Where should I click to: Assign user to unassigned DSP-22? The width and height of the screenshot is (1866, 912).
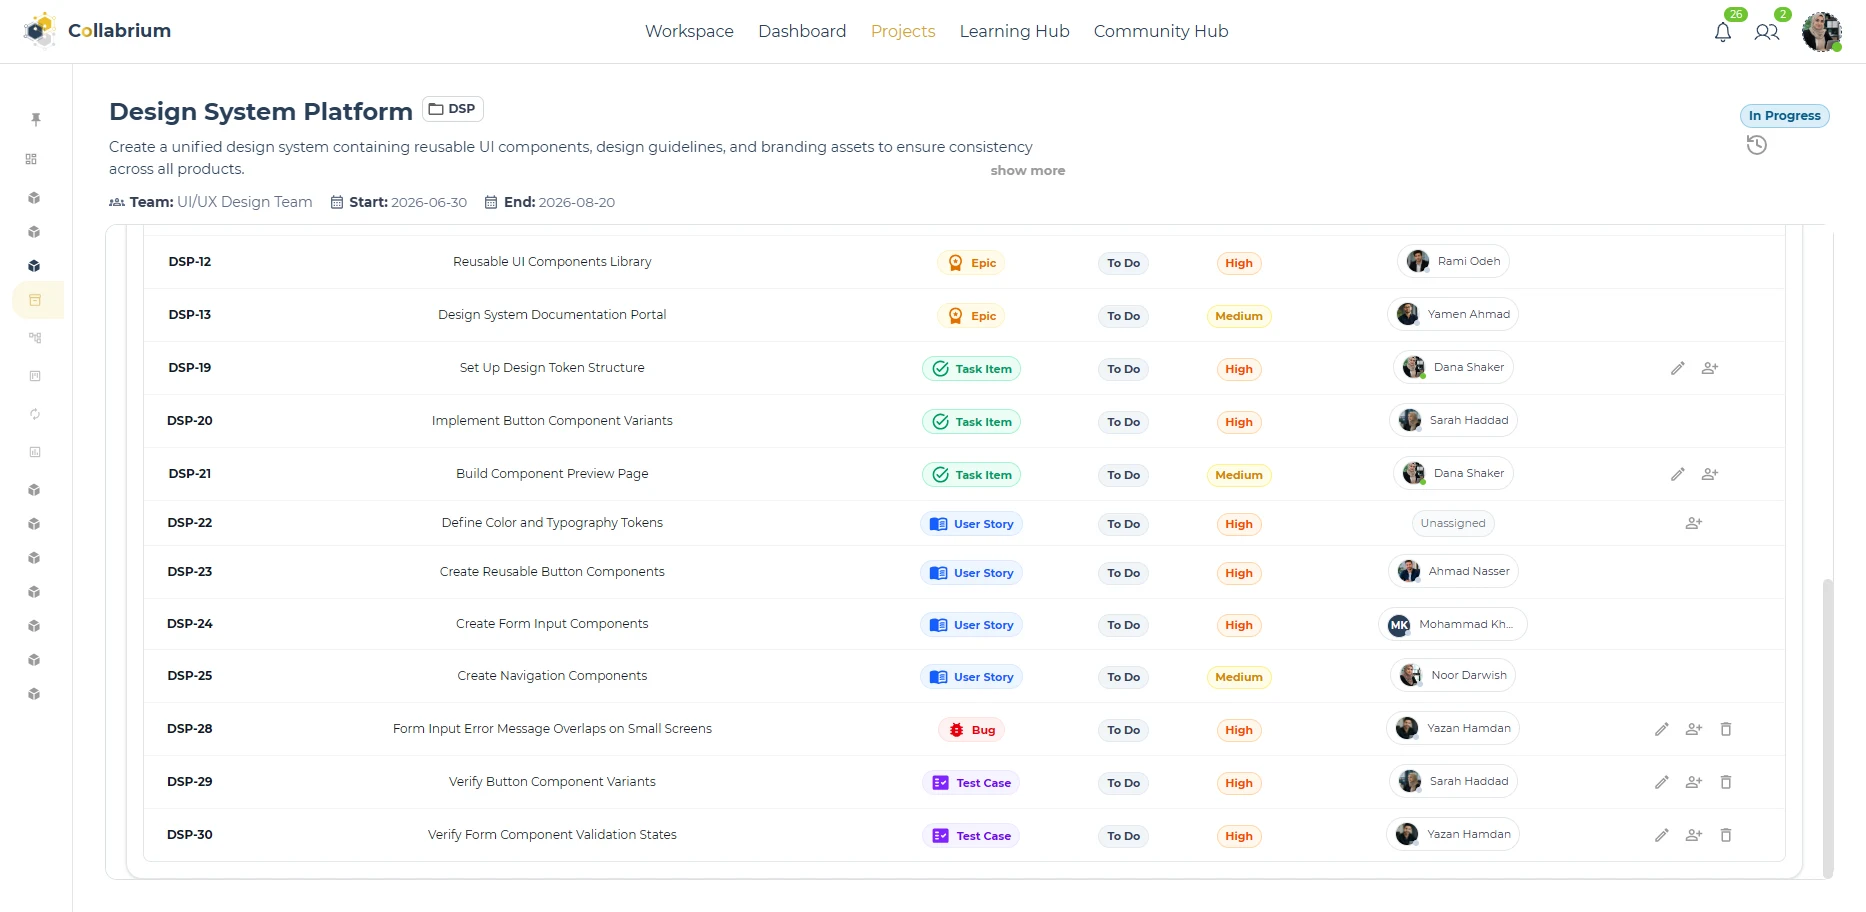point(1693,523)
